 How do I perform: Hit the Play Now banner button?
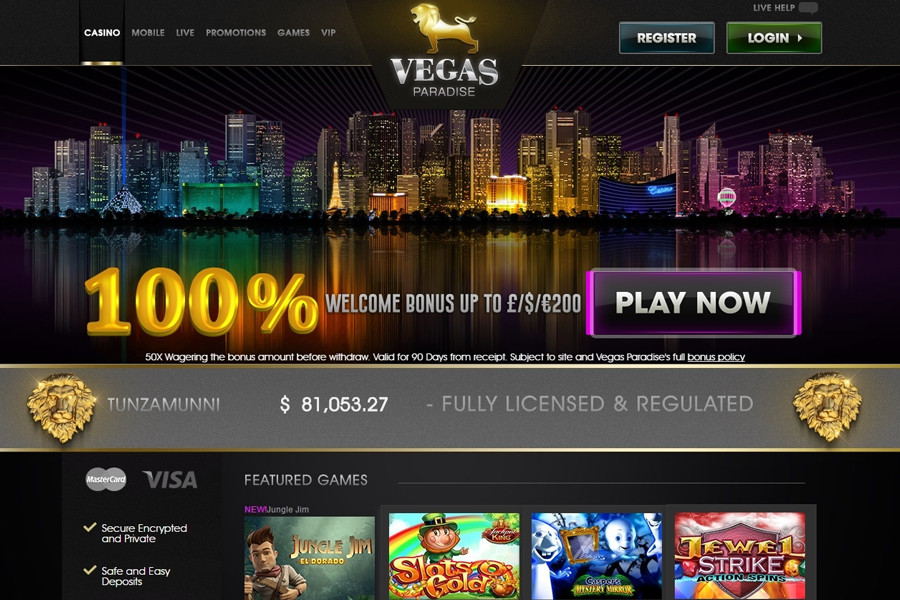[693, 303]
